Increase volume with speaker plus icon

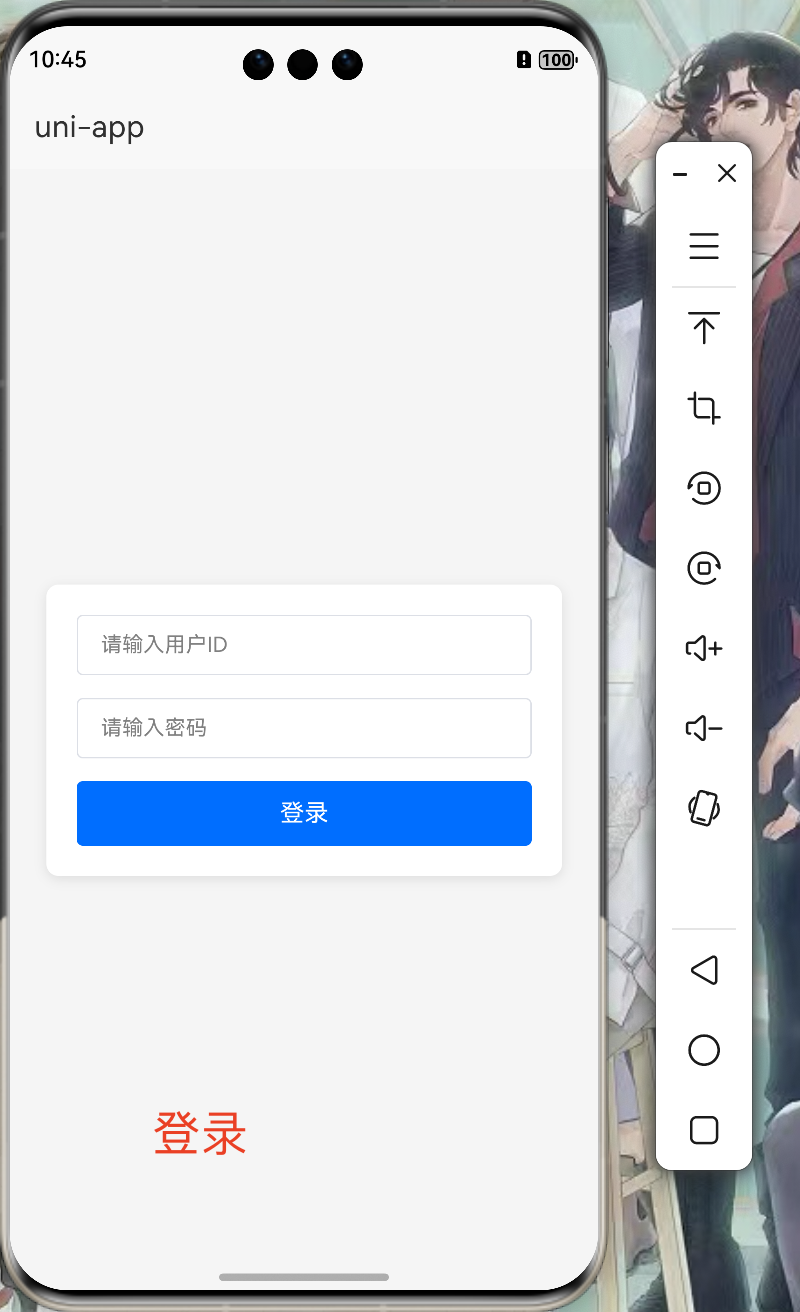pyautogui.click(x=704, y=648)
